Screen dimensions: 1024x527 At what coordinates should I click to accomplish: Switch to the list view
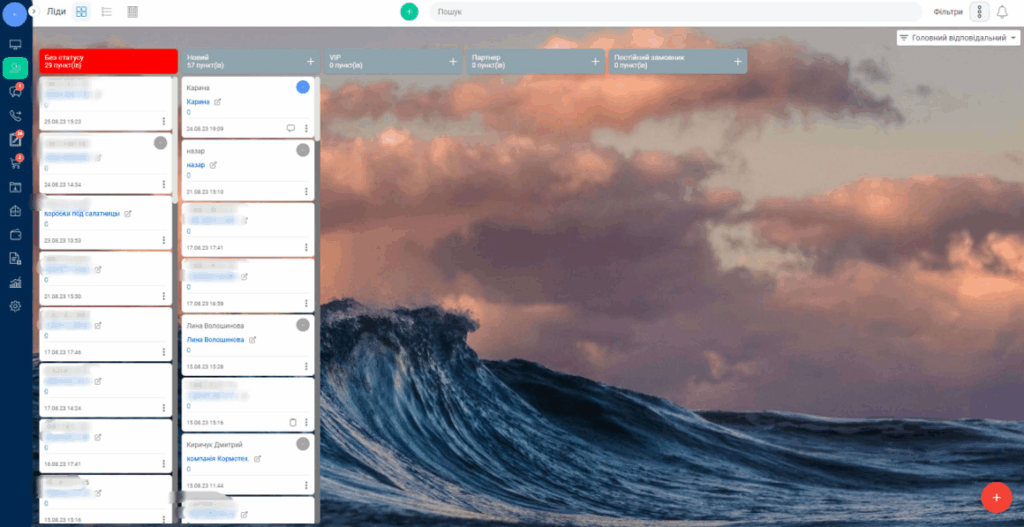pyautogui.click(x=107, y=12)
